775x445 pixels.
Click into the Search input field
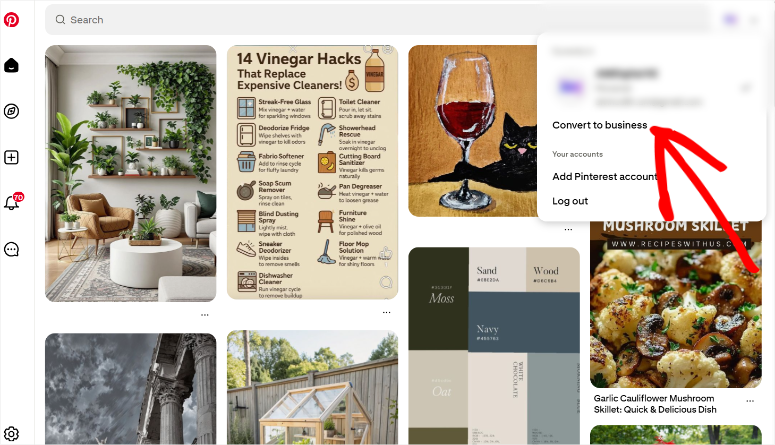(x=378, y=20)
